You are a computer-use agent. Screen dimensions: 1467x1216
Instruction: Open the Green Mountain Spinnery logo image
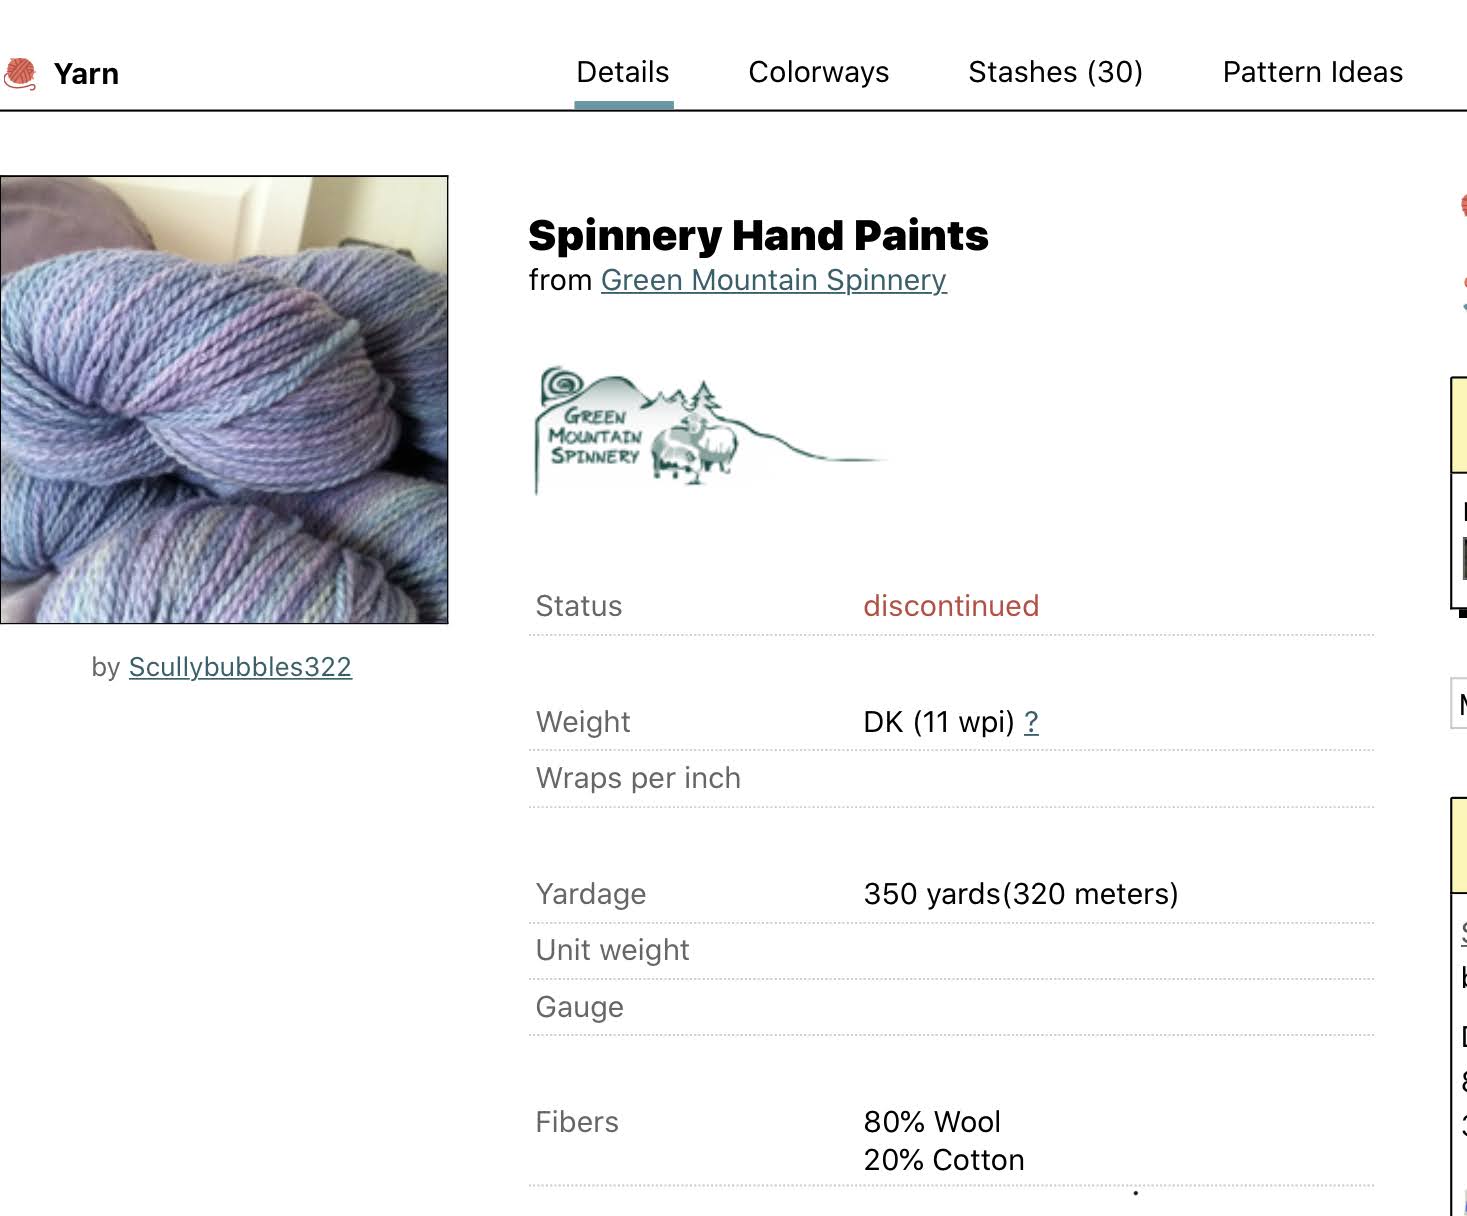coord(710,430)
